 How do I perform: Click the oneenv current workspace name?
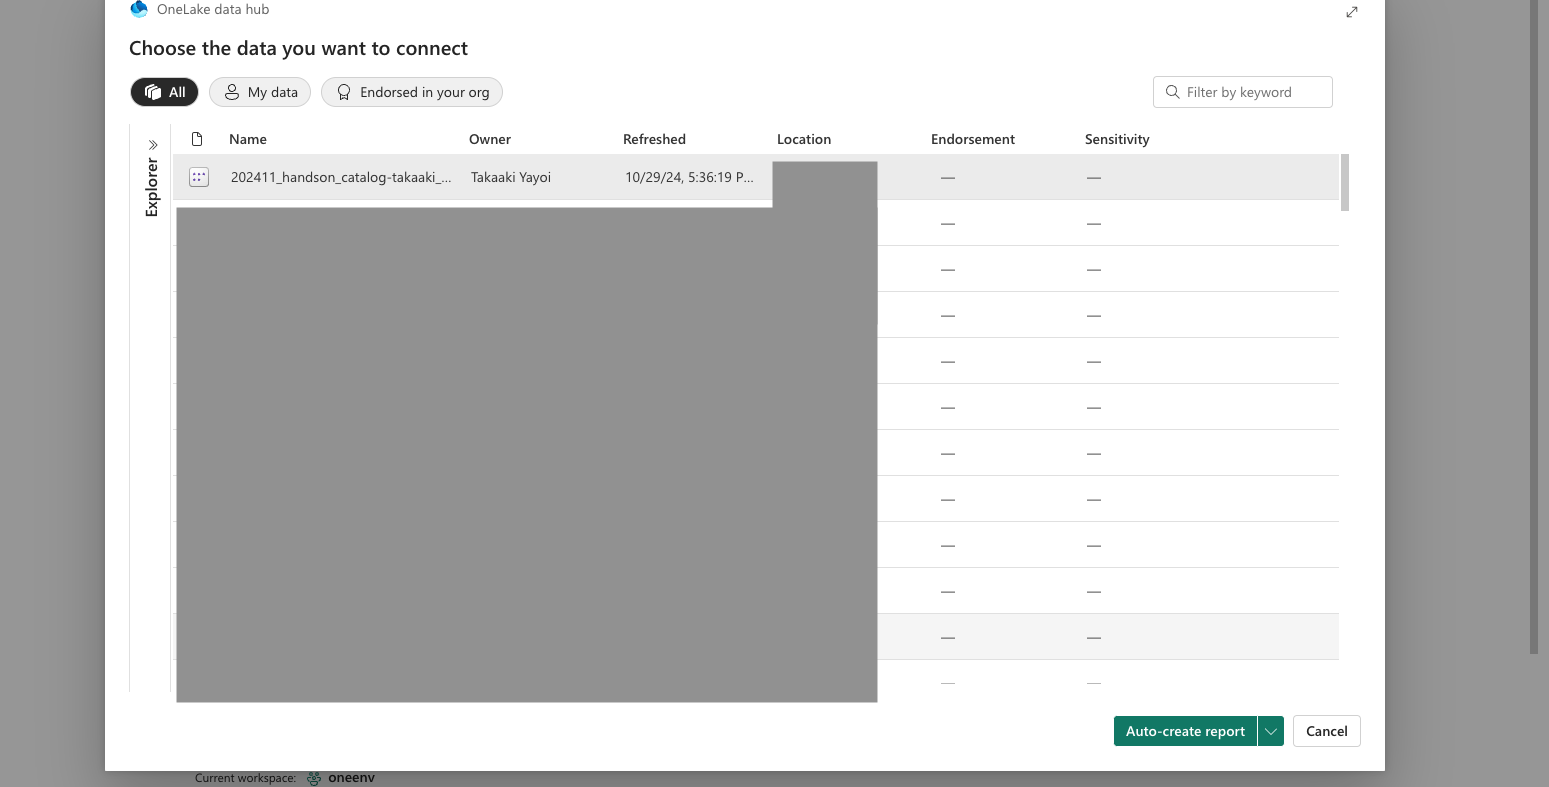(x=351, y=778)
